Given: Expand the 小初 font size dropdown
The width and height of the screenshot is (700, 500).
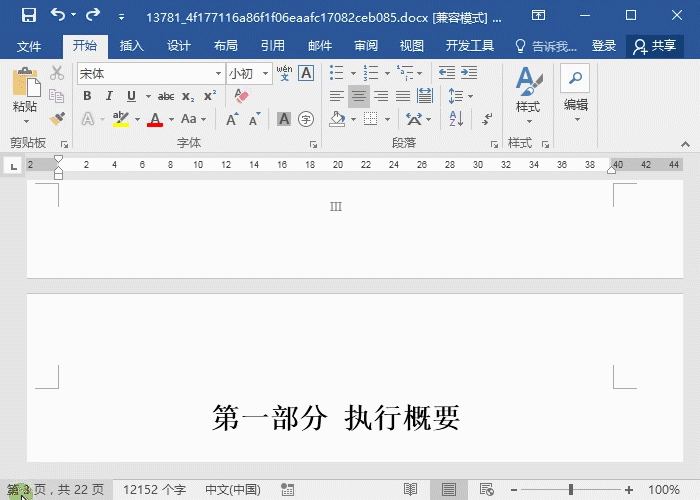Looking at the screenshot, I should 266,74.
